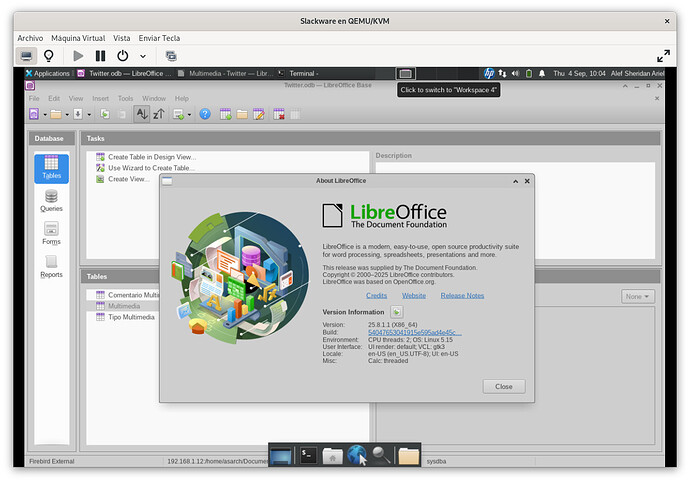Click the HP tray icon

[x=489, y=74]
